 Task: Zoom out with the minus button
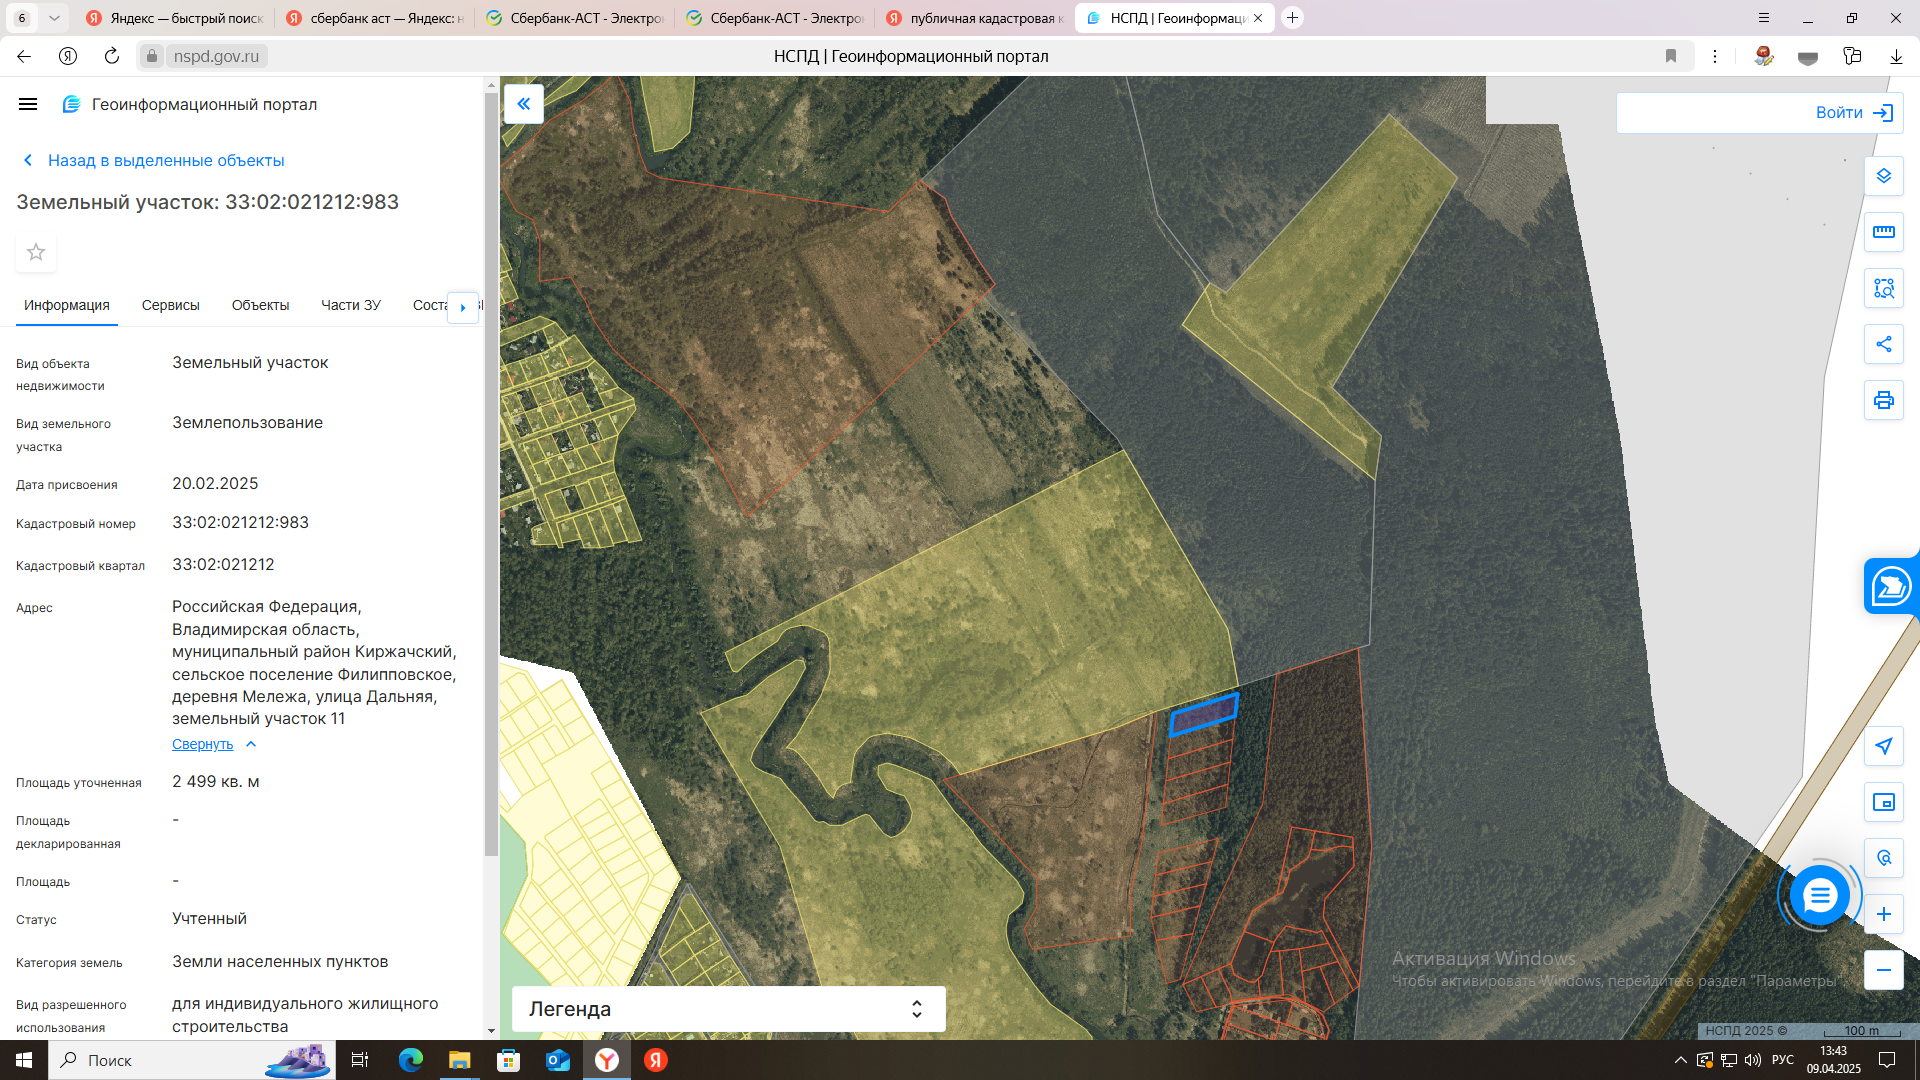point(1883,970)
